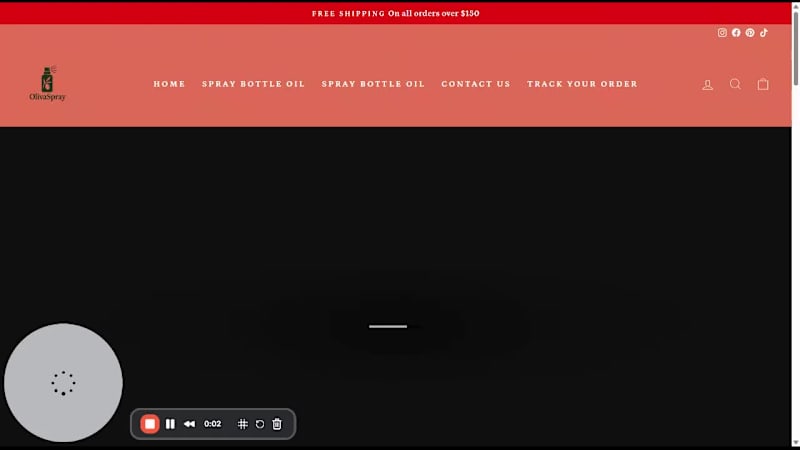Viewport: 800px width, 450px height.
Task: Open the second SPRAY BOTTLE OIL menu item
Action: (373, 84)
